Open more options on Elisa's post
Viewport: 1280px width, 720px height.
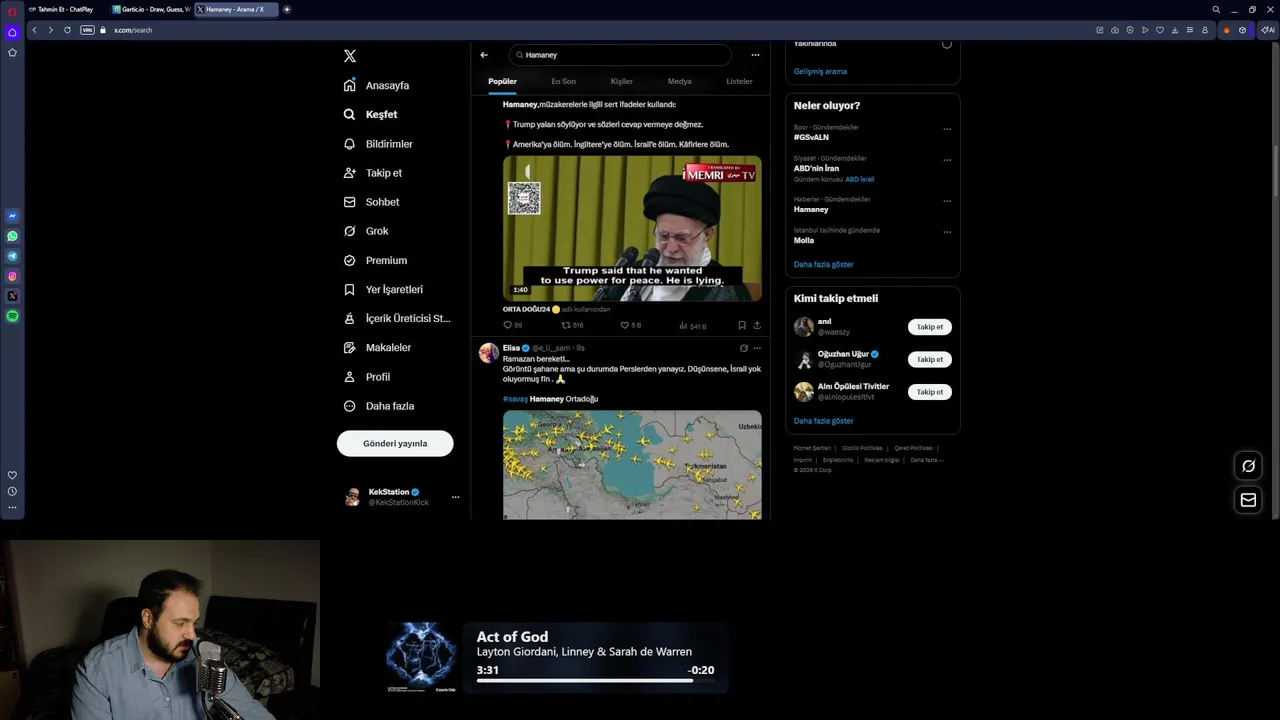tap(757, 348)
